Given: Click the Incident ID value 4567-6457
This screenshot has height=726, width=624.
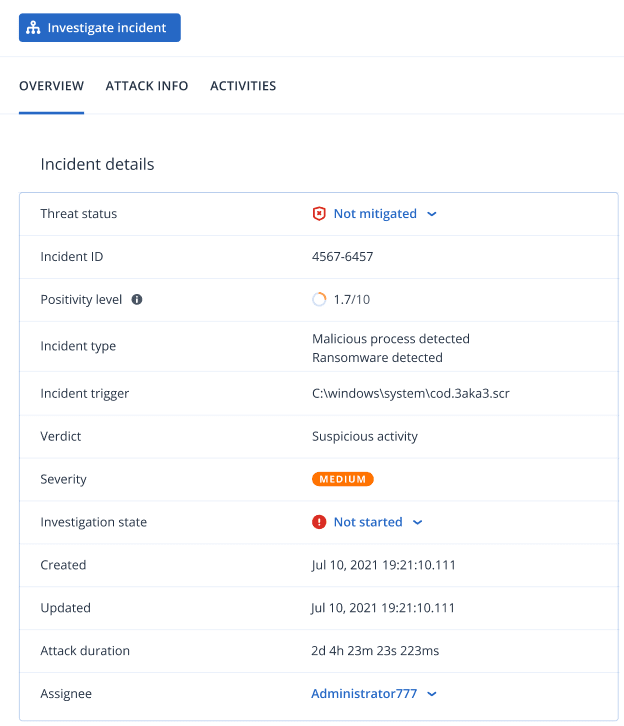Looking at the screenshot, I should (x=342, y=257).
